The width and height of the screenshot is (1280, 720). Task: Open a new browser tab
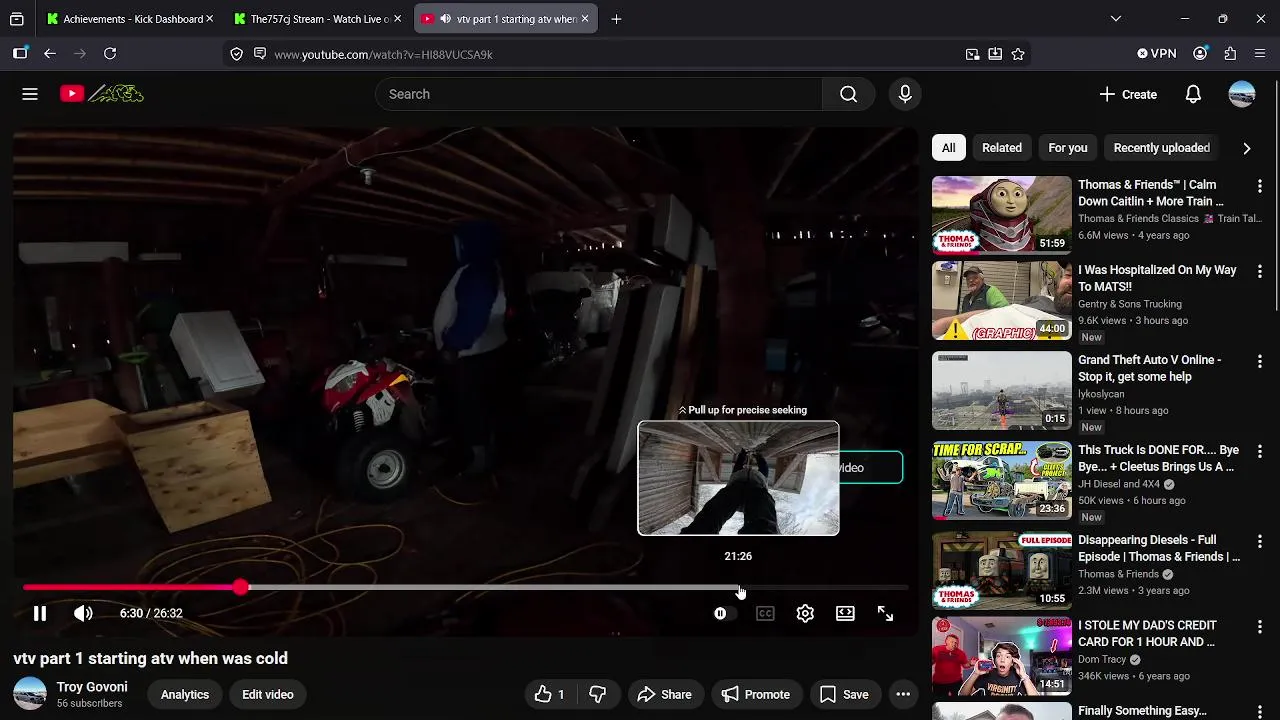[x=616, y=19]
